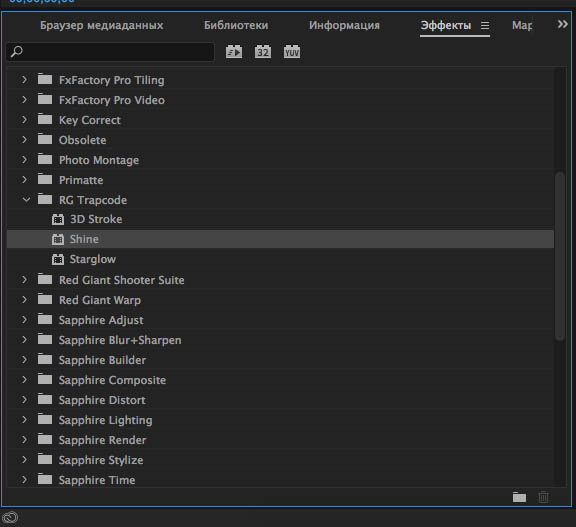
Task: Switch to Информация tab
Action: pyautogui.click(x=344, y=25)
